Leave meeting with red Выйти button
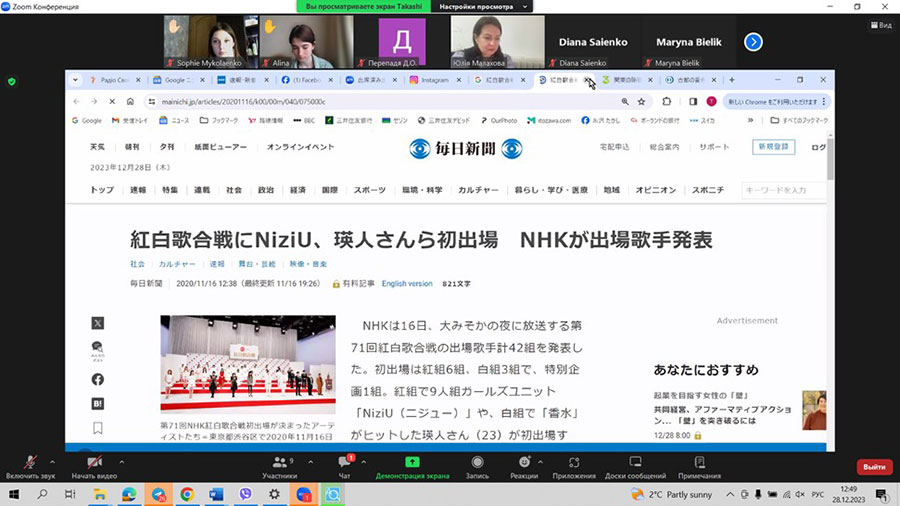The width and height of the screenshot is (900, 506). tap(873, 467)
